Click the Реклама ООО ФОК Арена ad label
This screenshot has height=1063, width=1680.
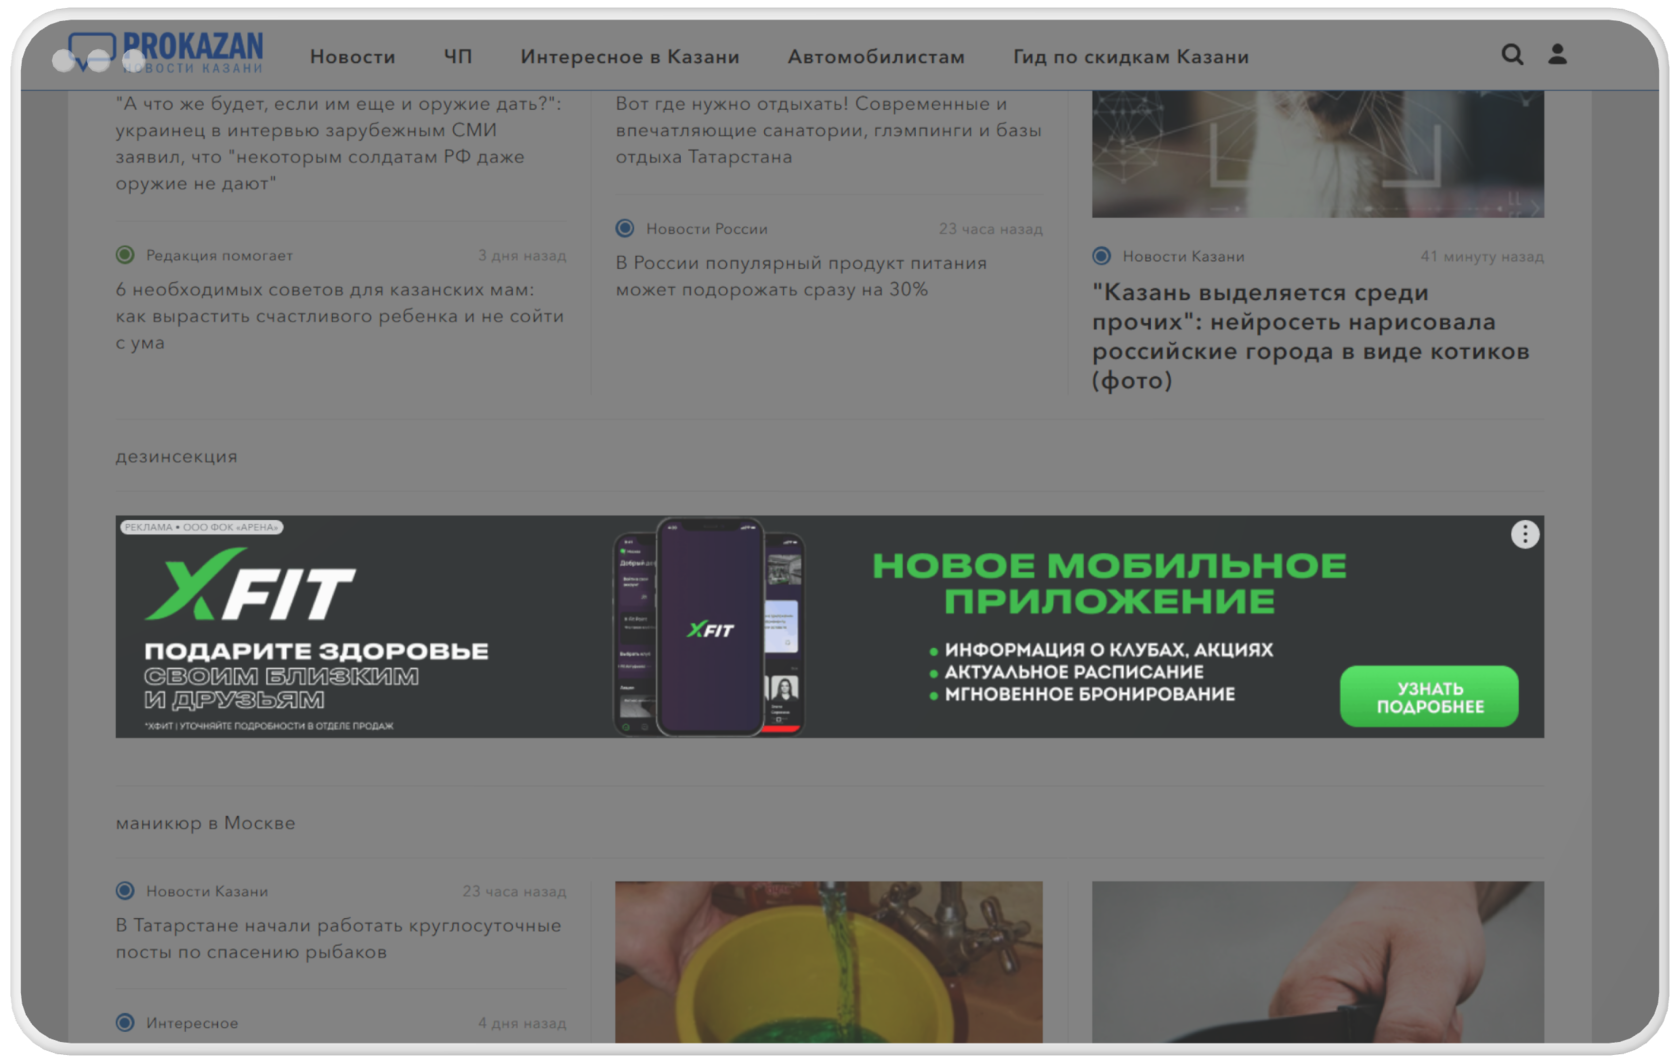coord(201,527)
